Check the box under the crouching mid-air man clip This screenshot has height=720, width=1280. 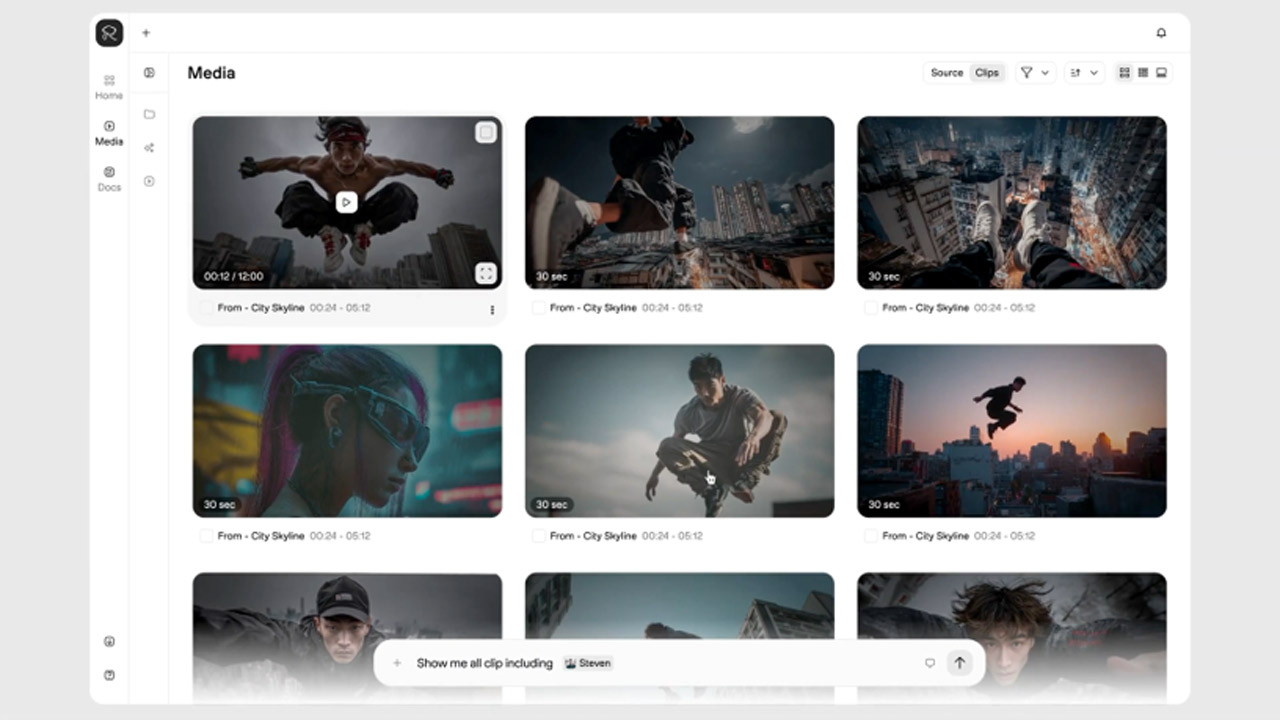(538, 536)
